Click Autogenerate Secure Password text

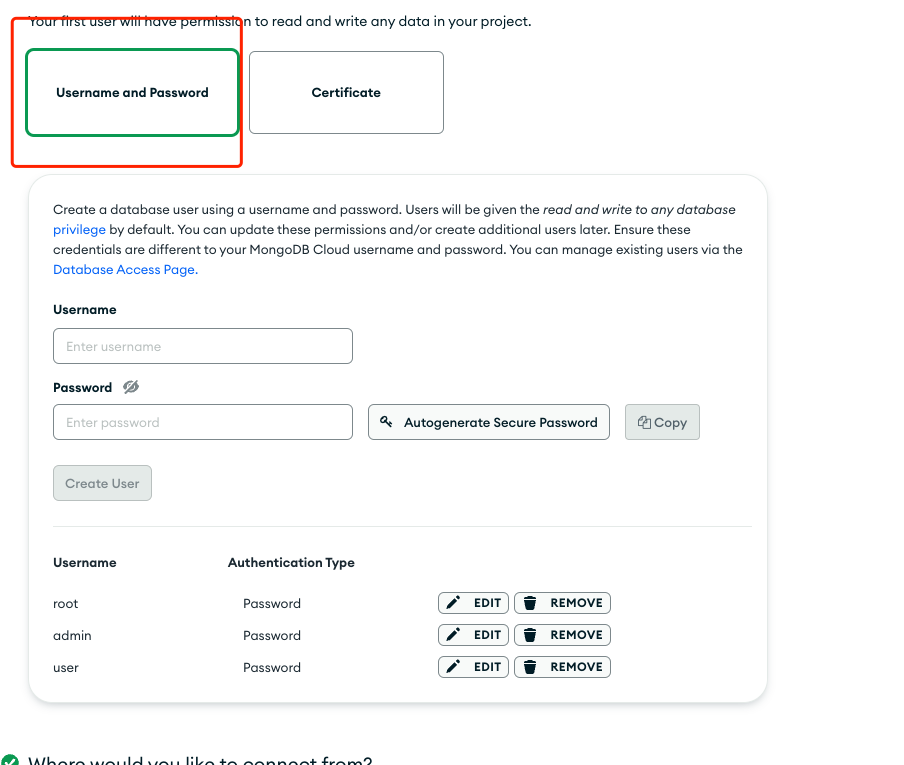click(500, 422)
